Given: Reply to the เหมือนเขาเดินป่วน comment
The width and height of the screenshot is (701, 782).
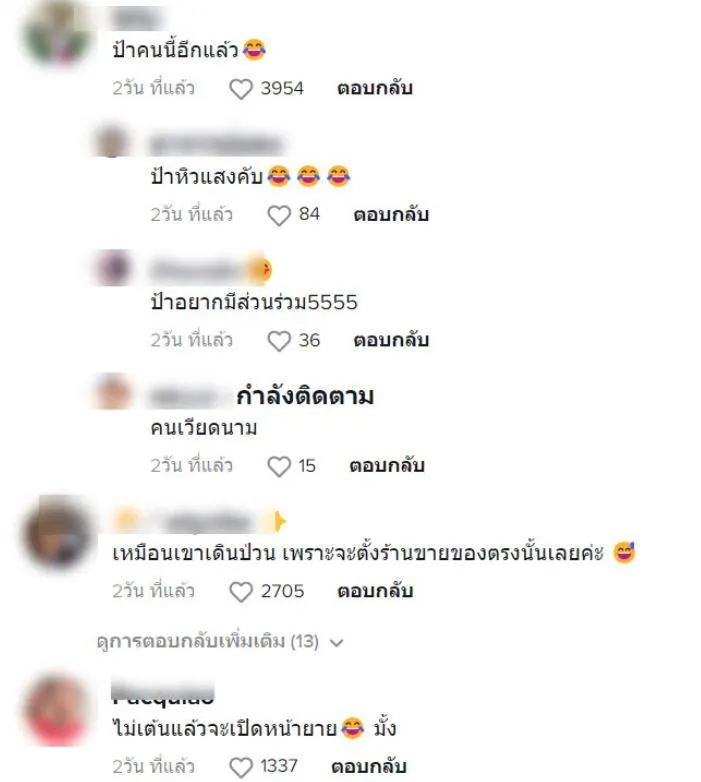Looking at the screenshot, I should coord(375,591).
